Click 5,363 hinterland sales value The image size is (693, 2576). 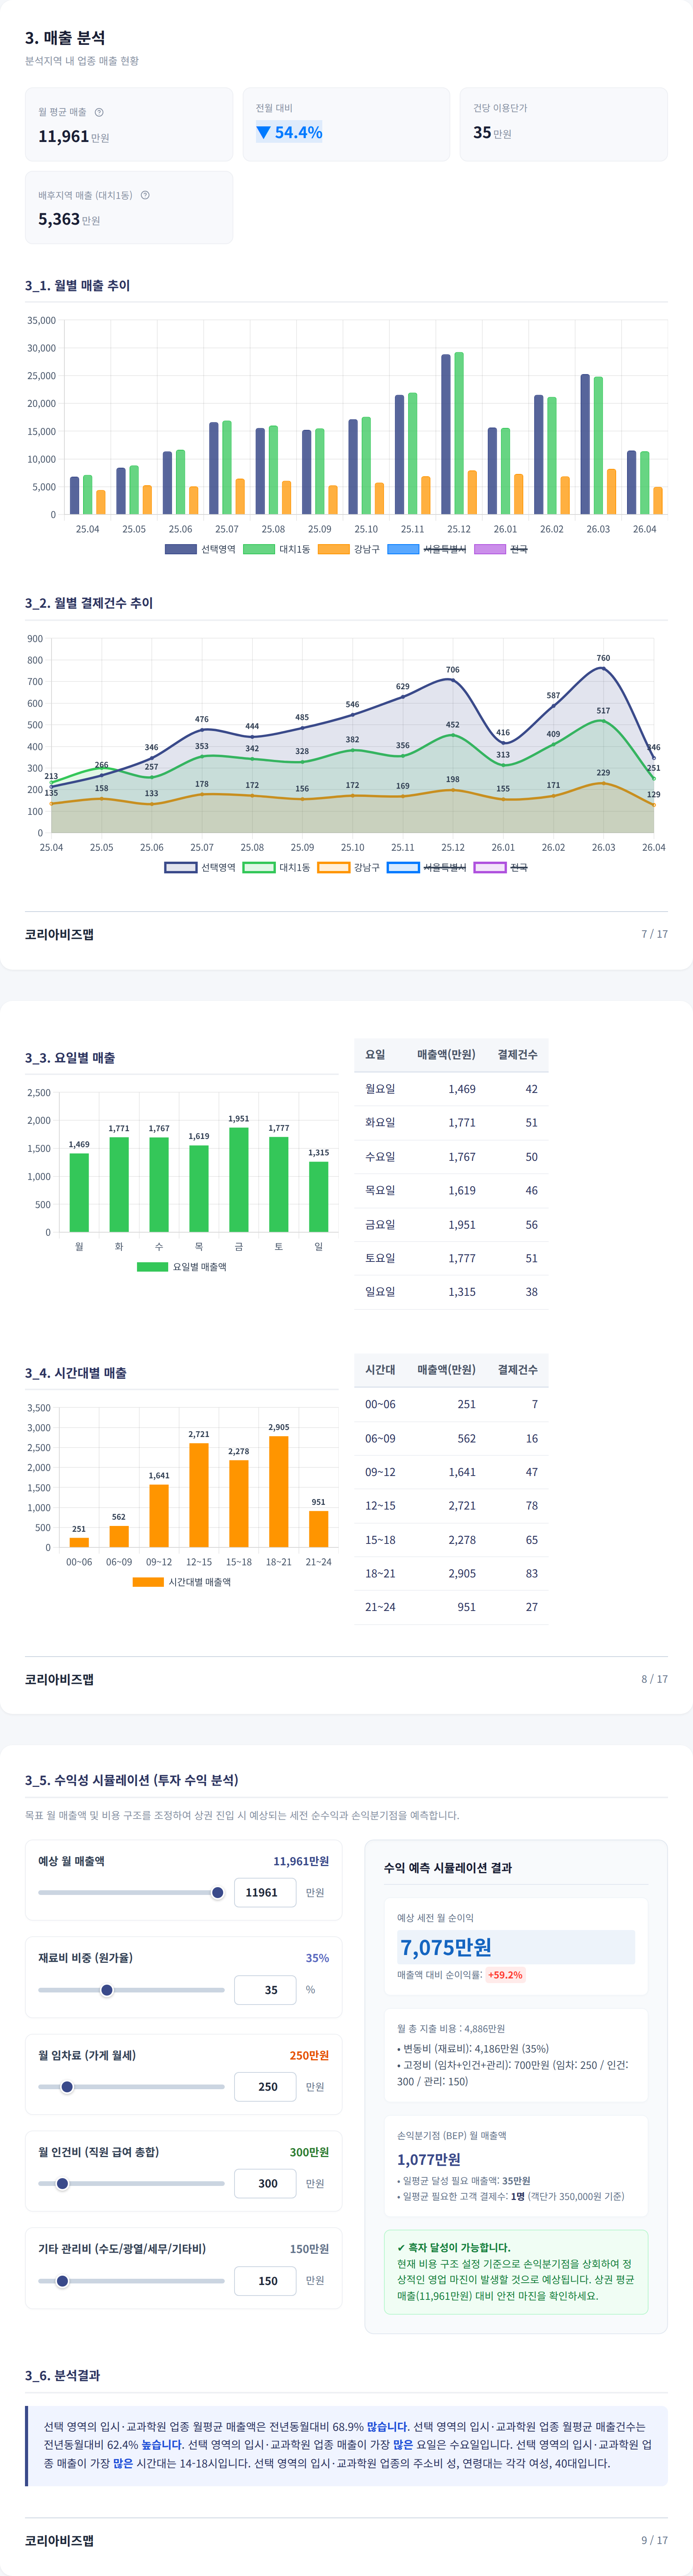59,219
